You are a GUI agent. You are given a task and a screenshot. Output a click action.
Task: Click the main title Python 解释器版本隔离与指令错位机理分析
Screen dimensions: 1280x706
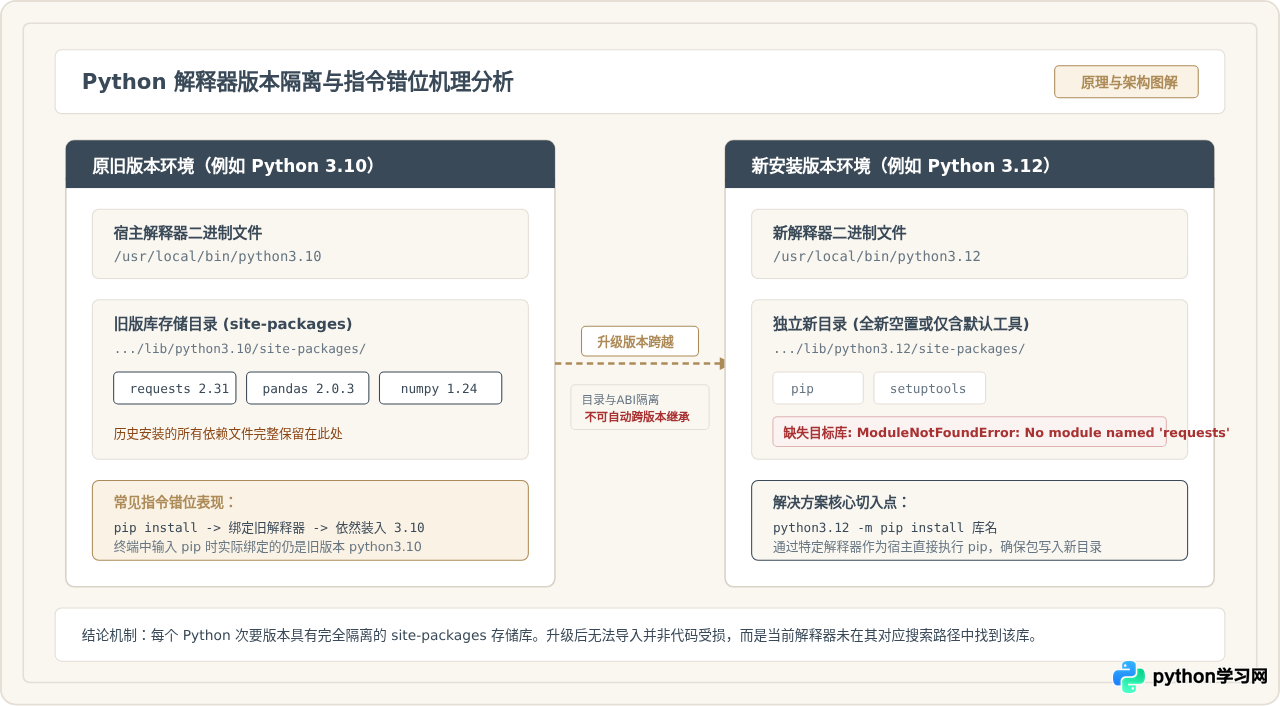(x=297, y=82)
